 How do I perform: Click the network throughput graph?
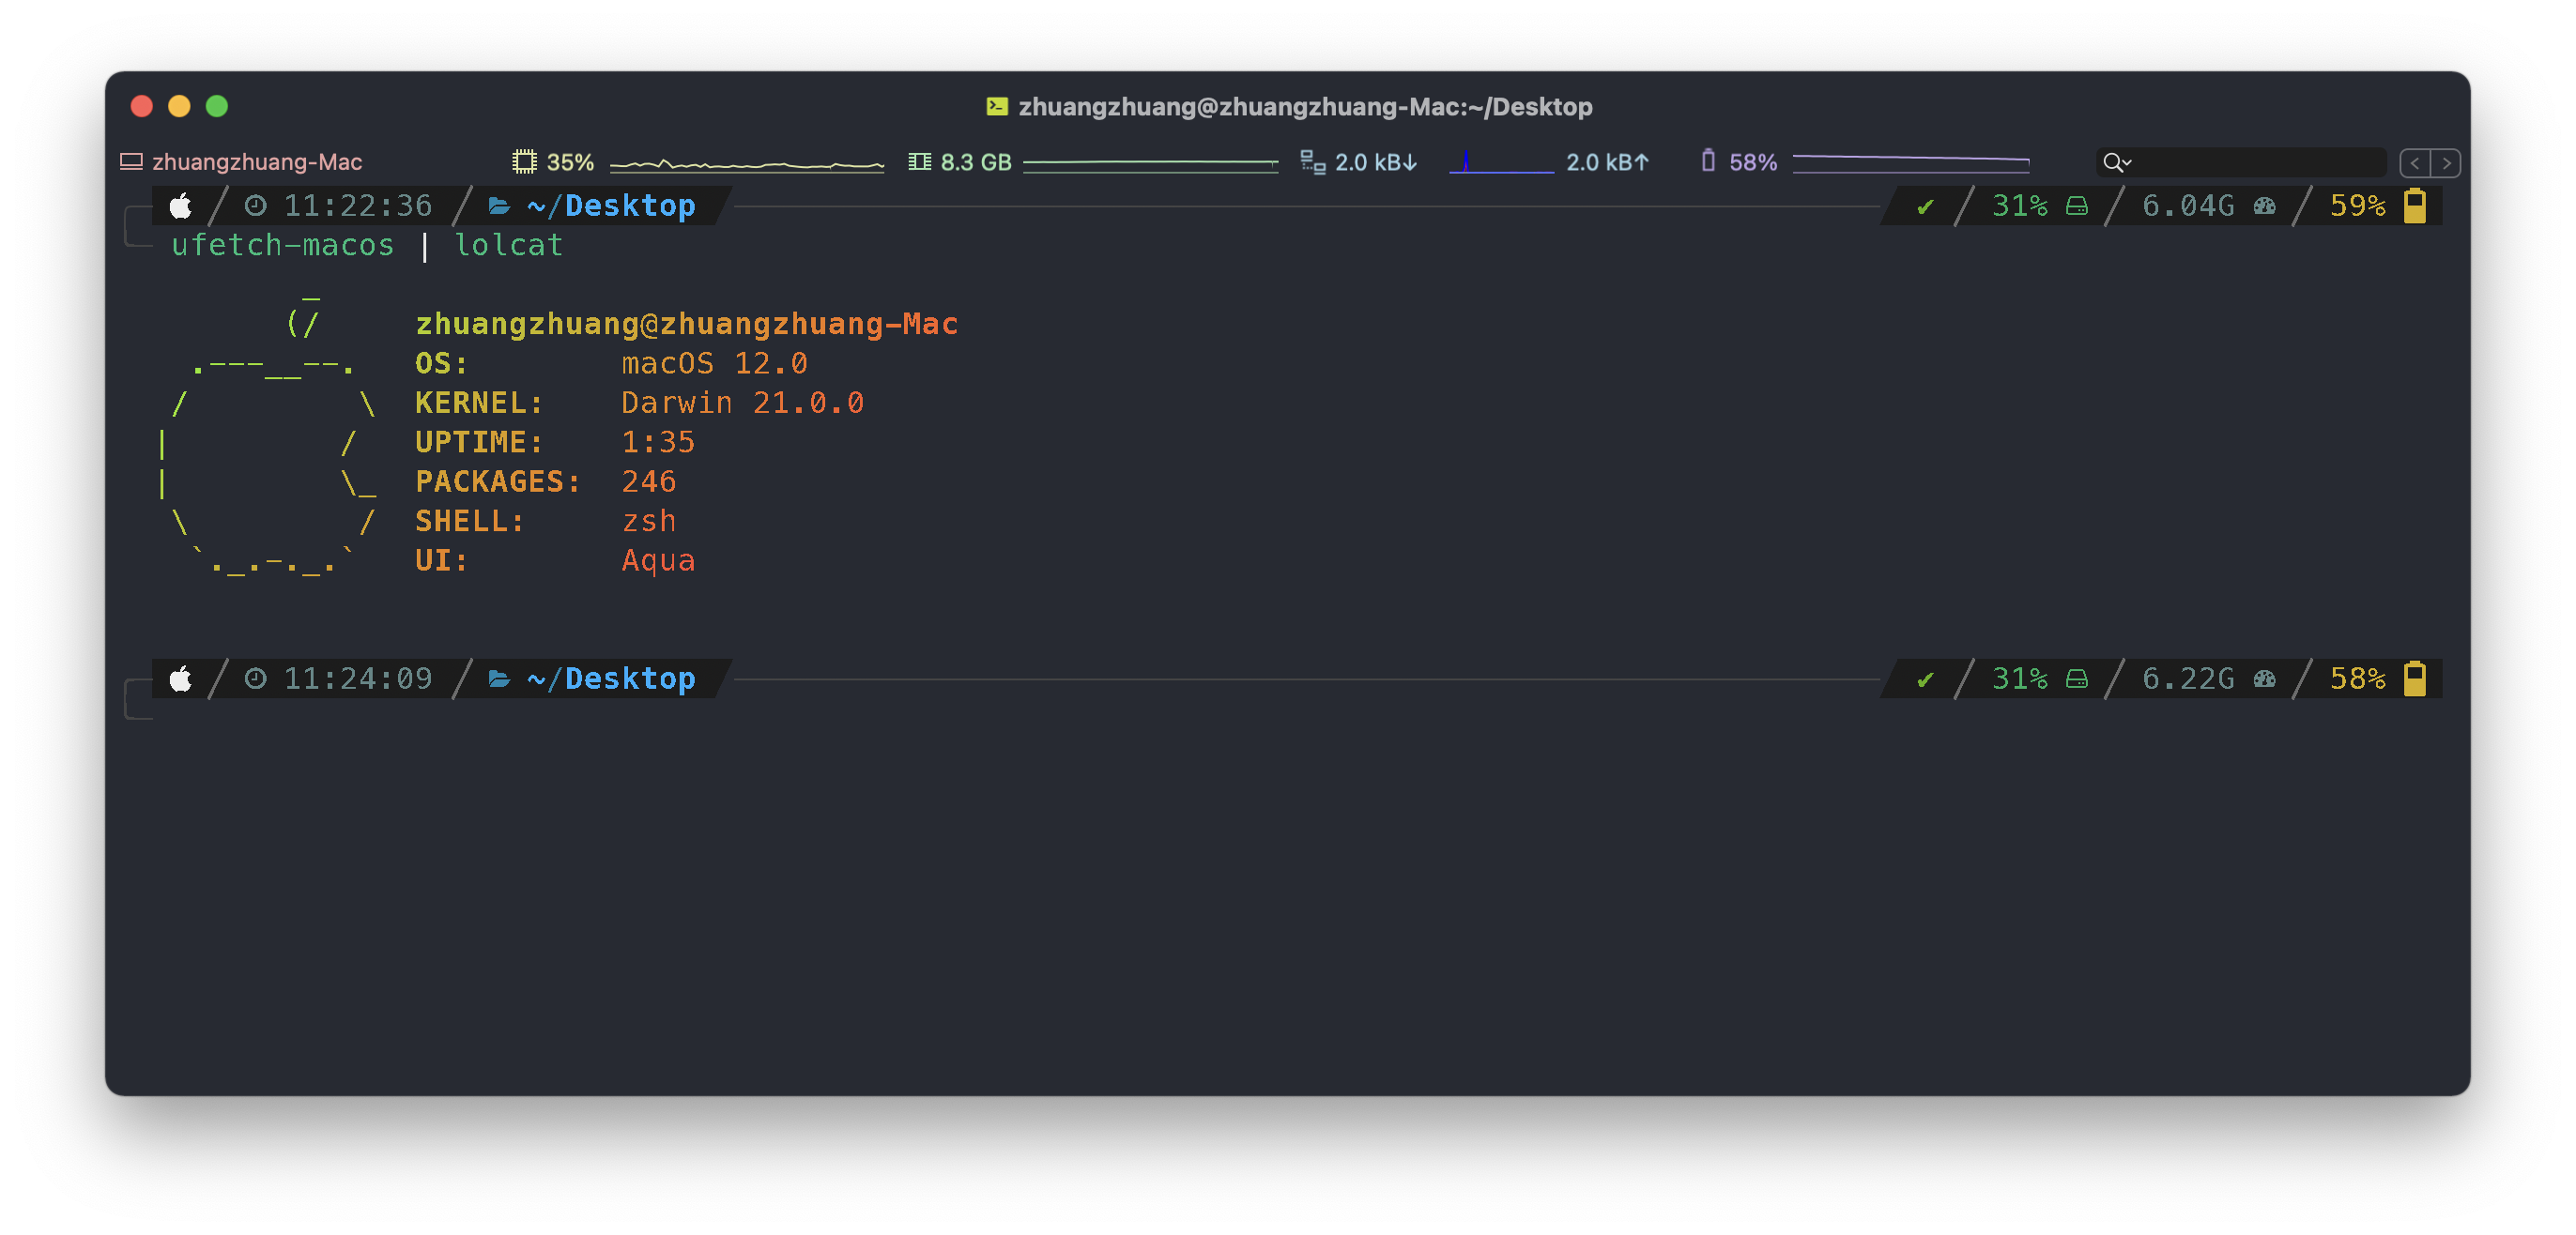click(1501, 162)
